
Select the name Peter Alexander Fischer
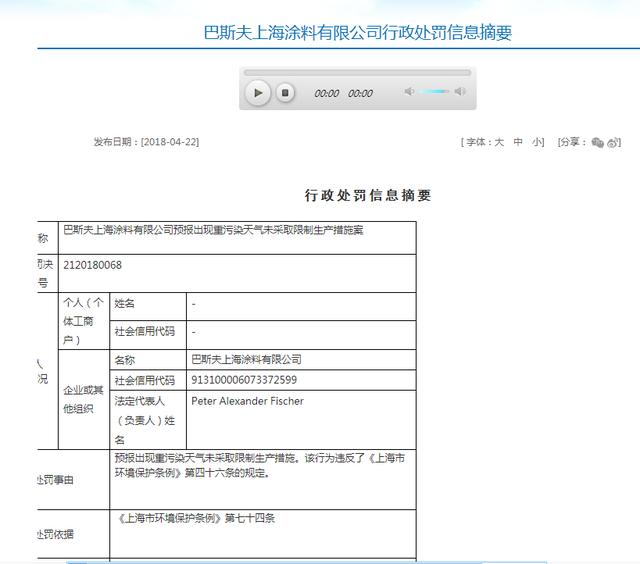tap(247, 401)
